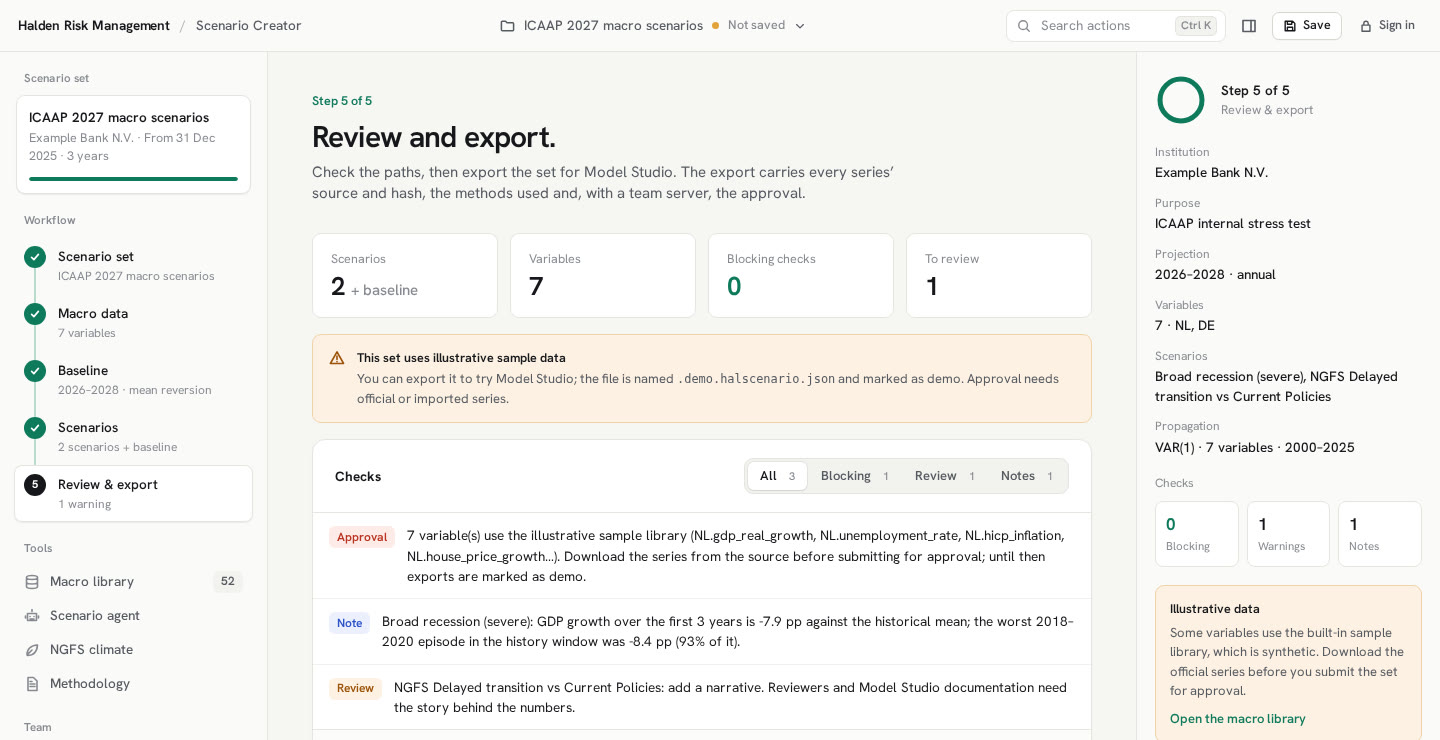Click the Variables summary card showing 7
Screen dimensions: 1440x740
click(603, 276)
